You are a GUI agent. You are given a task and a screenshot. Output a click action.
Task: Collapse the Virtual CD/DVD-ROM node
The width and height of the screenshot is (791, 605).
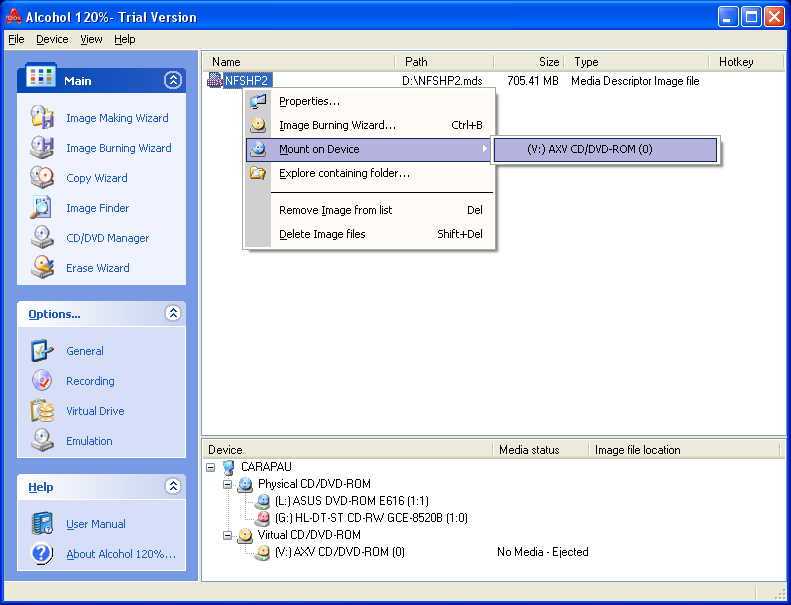228,535
